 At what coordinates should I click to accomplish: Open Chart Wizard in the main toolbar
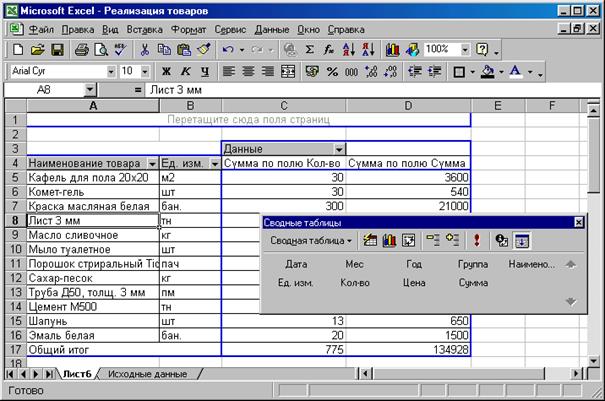pos(390,49)
